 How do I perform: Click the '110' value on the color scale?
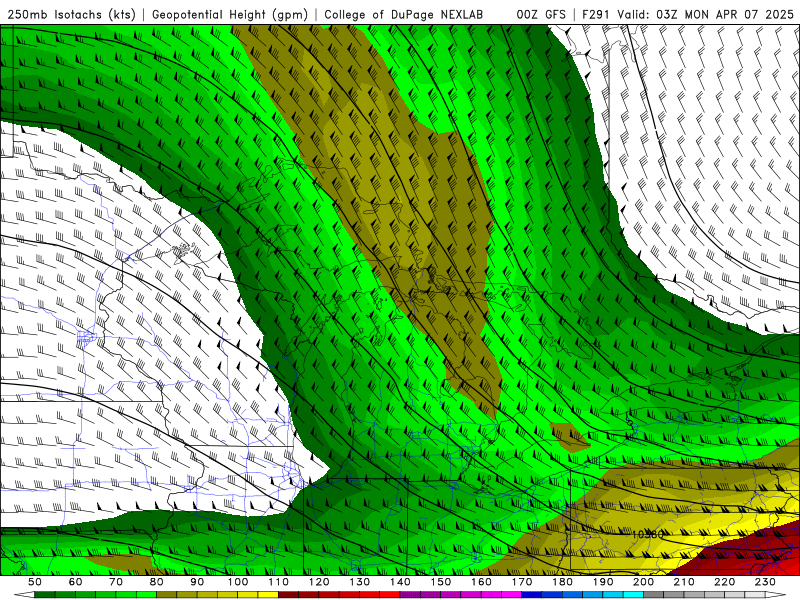[279, 582]
